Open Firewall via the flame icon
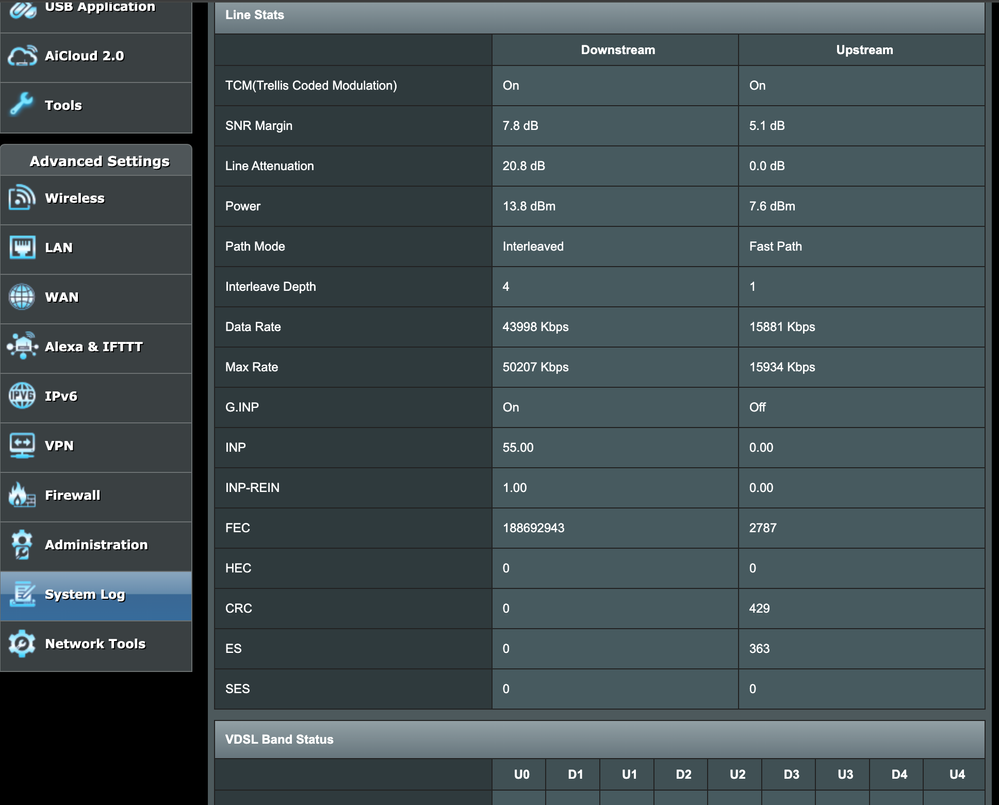 22,495
